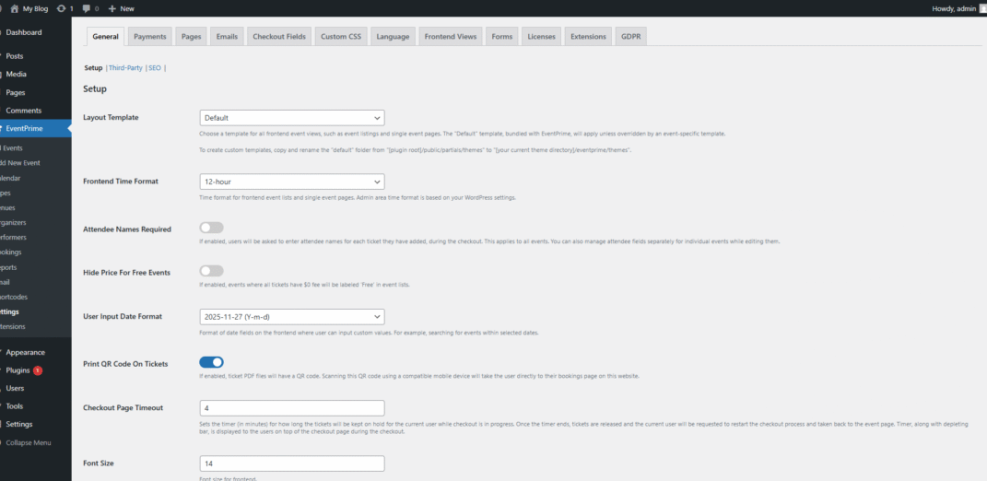Click the Checkout Page Timeout field
The image size is (987, 481).
point(292,408)
